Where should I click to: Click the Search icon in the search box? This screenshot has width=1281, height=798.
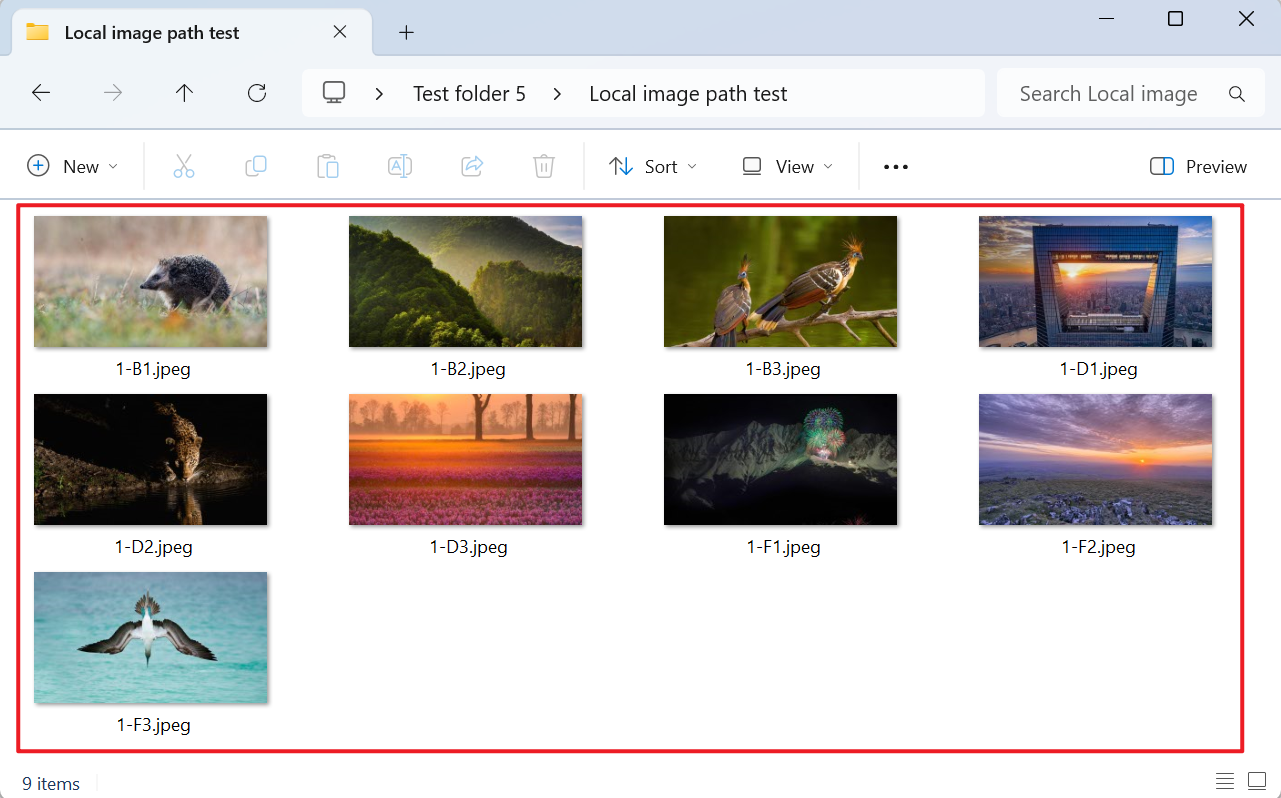click(x=1237, y=93)
